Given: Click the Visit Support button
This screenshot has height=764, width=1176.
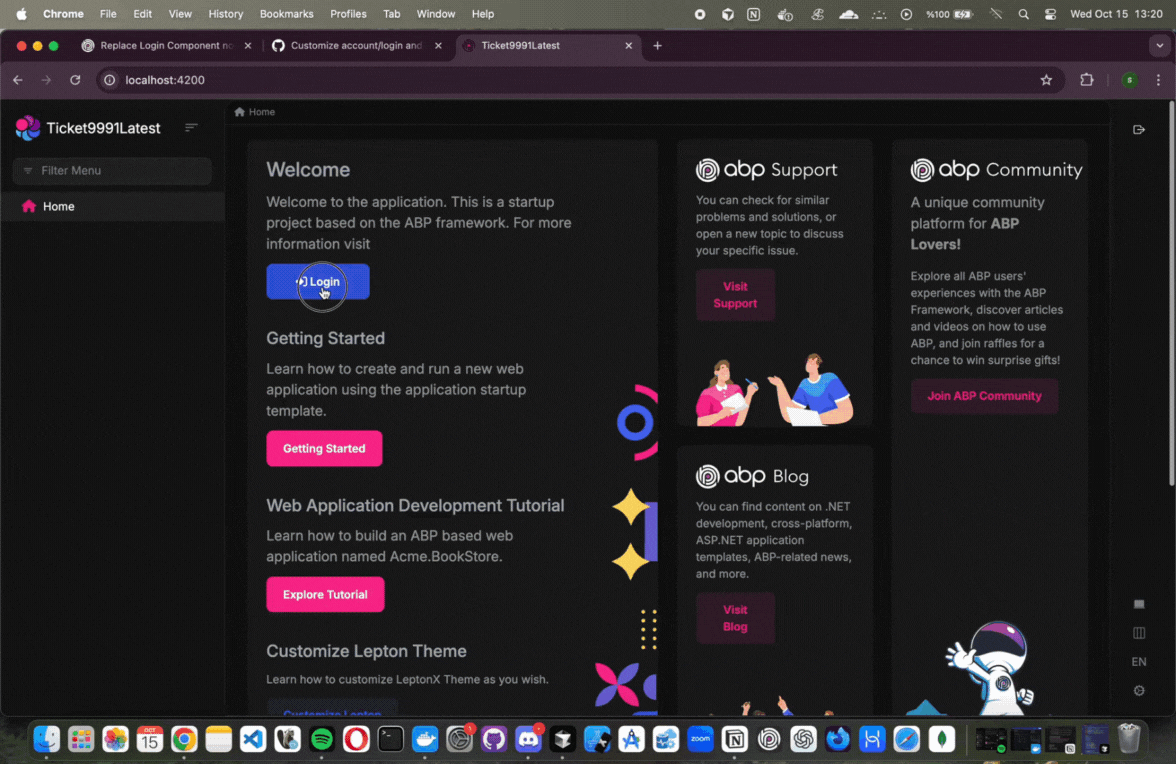Looking at the screenshot, I should click(735, 295).
